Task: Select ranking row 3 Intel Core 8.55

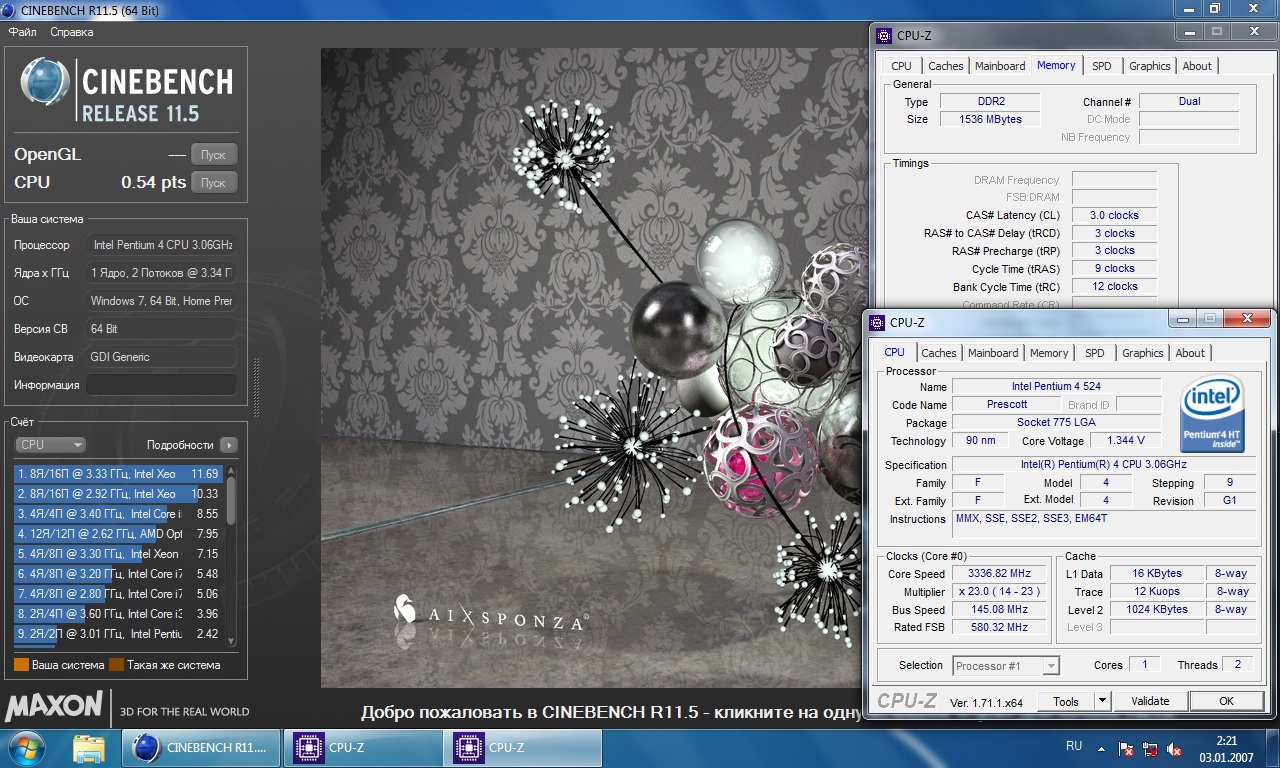Action: 119,514
